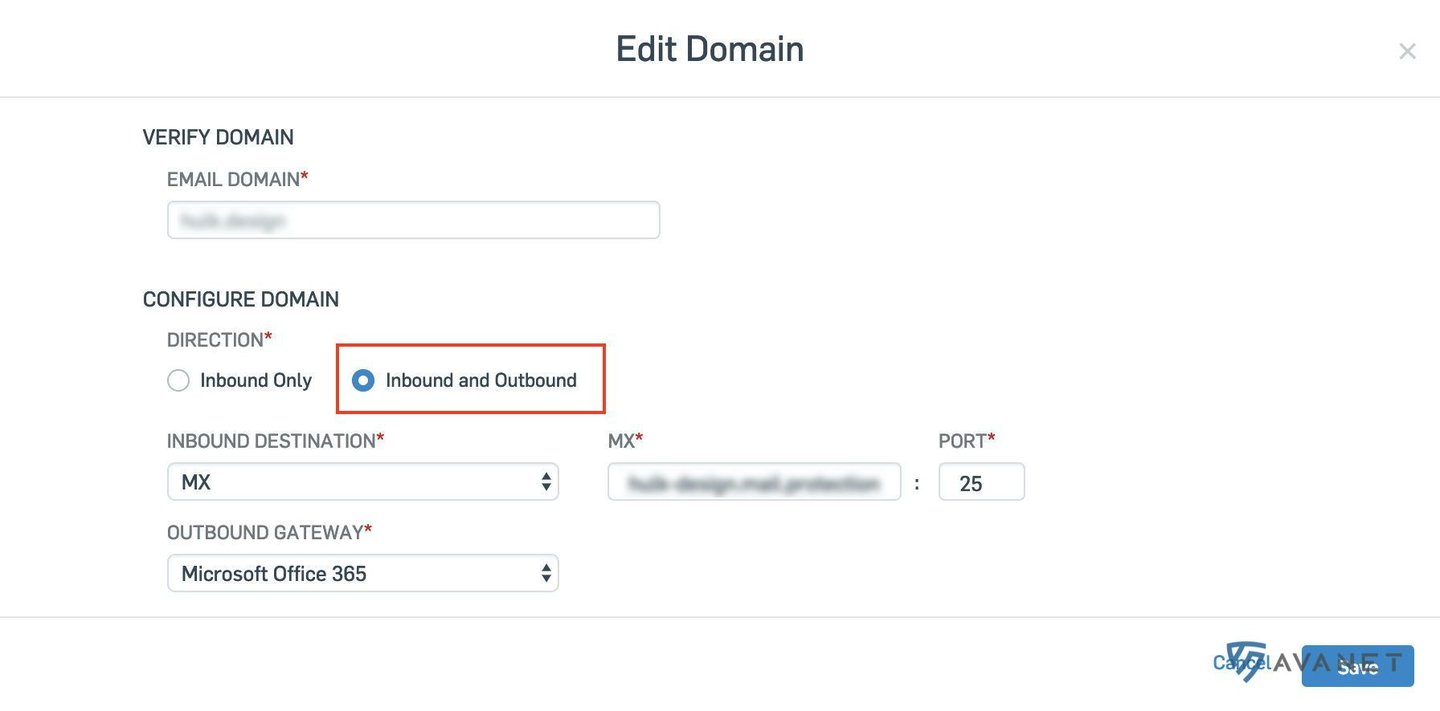Save the domain configuration
Image resolution: width=1440 pixels, height=711 pixels.
[x=1357, y=666]
